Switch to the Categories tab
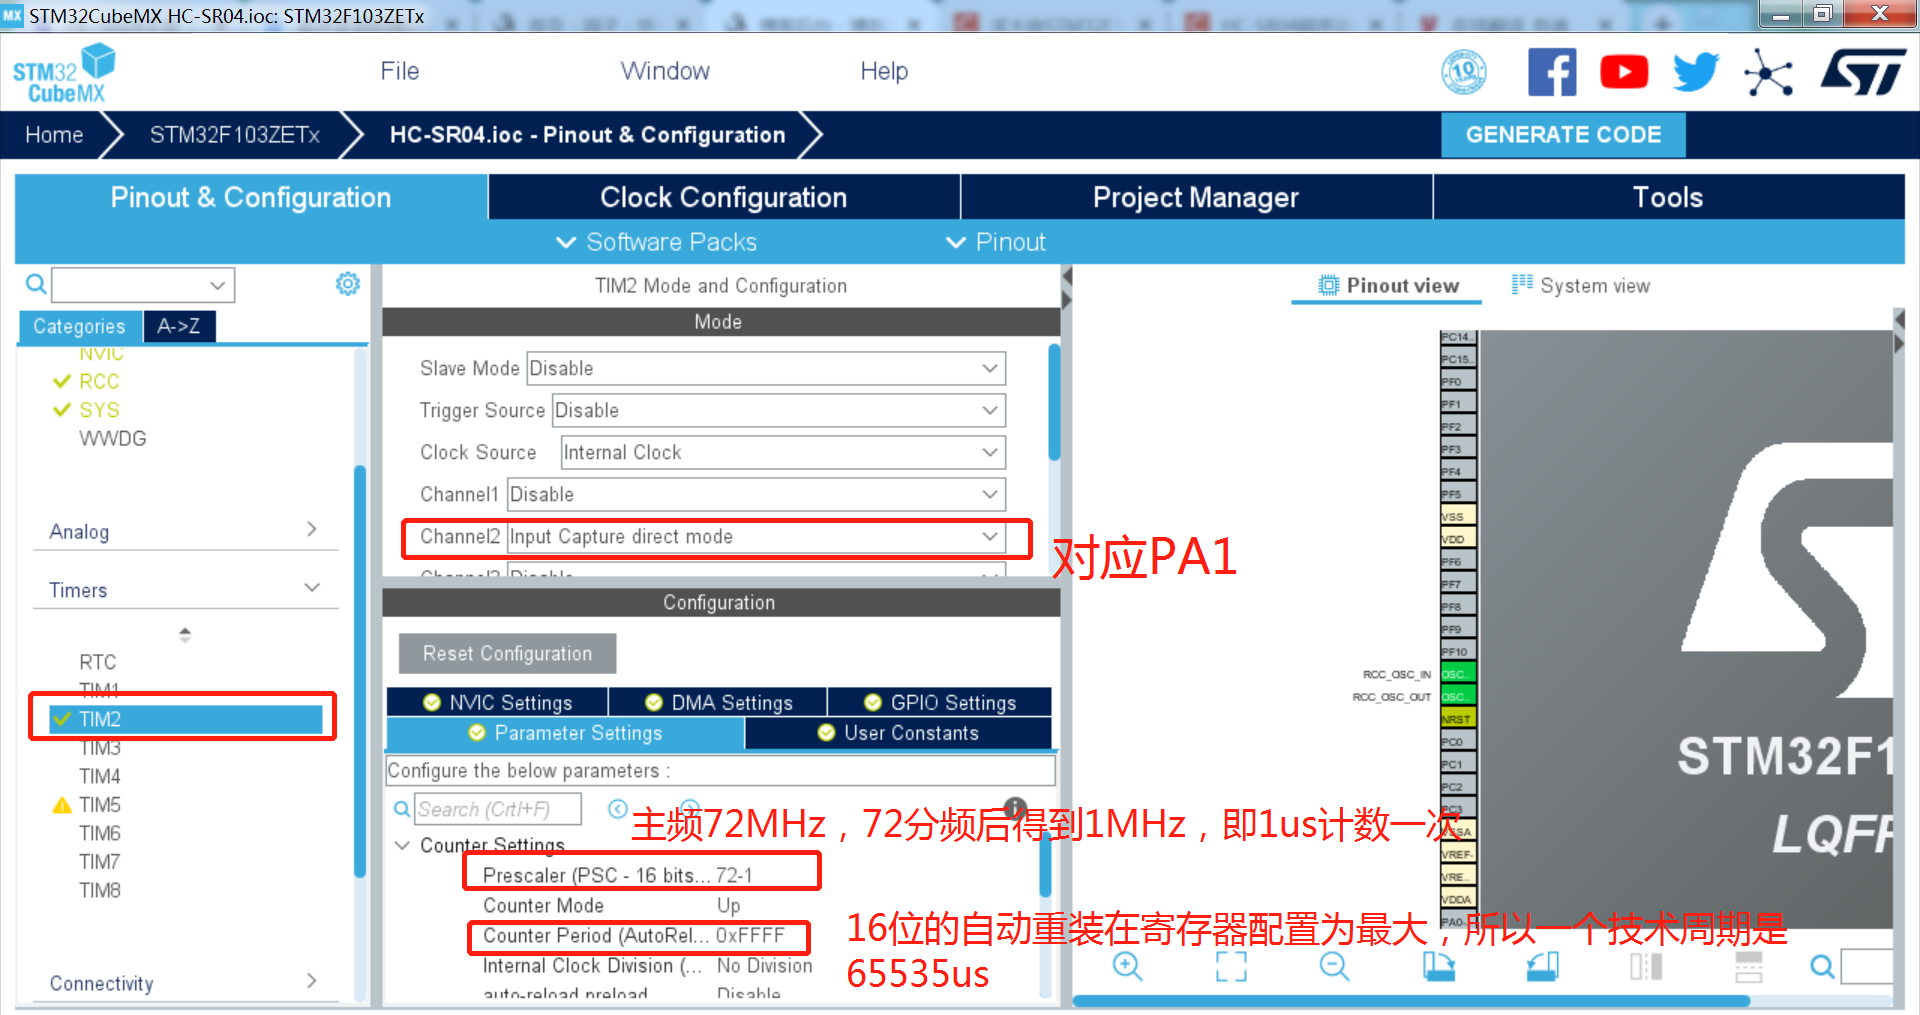Image resolution: width=1920 pixels, height=1015 pixels. pos(80,326)
